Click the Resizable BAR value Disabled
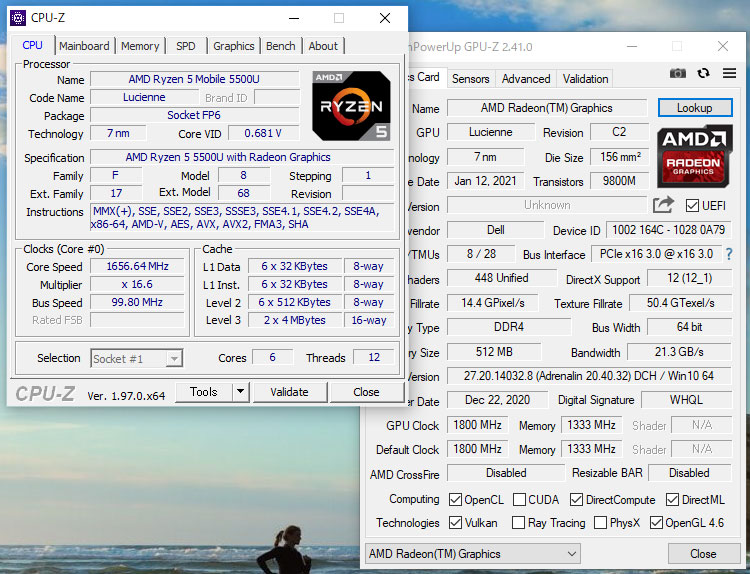The width and height of the screenshot is (750, 574). (689, 473)
